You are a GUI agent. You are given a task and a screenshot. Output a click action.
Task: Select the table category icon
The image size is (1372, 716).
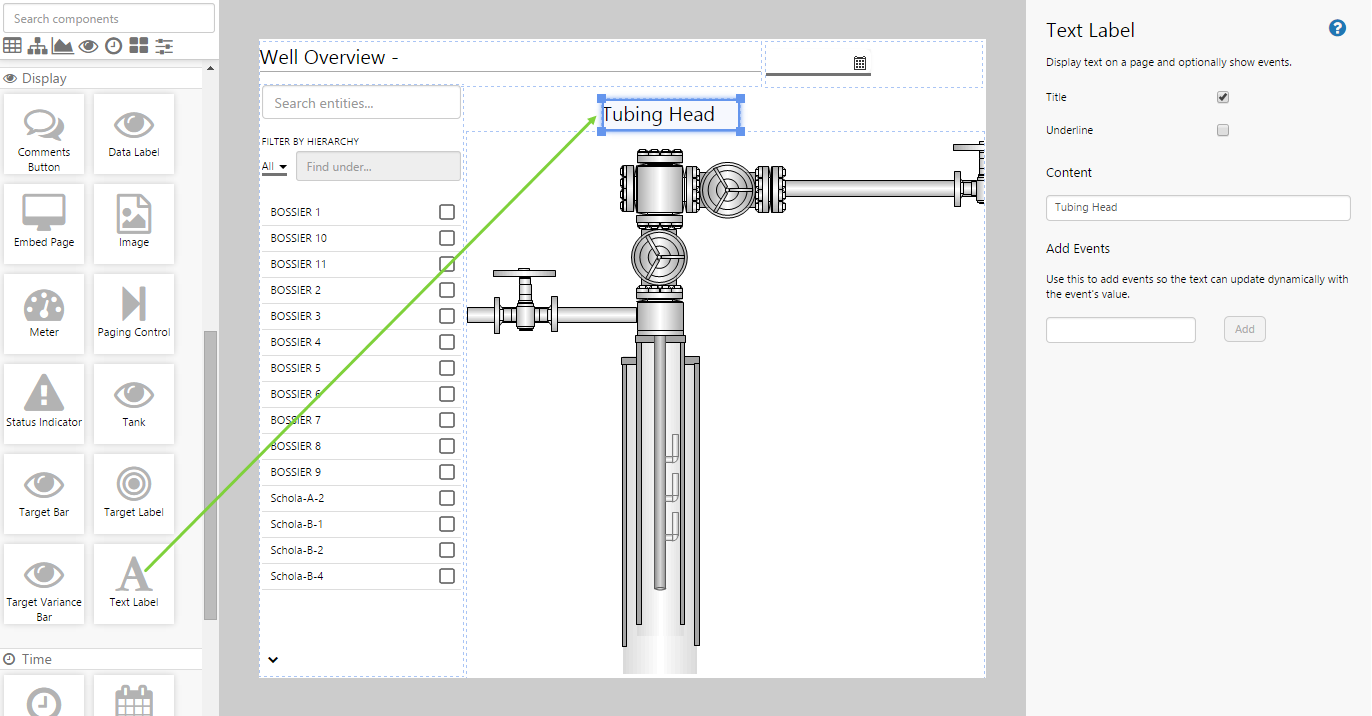pyautogui.click(x=13, y=46)
